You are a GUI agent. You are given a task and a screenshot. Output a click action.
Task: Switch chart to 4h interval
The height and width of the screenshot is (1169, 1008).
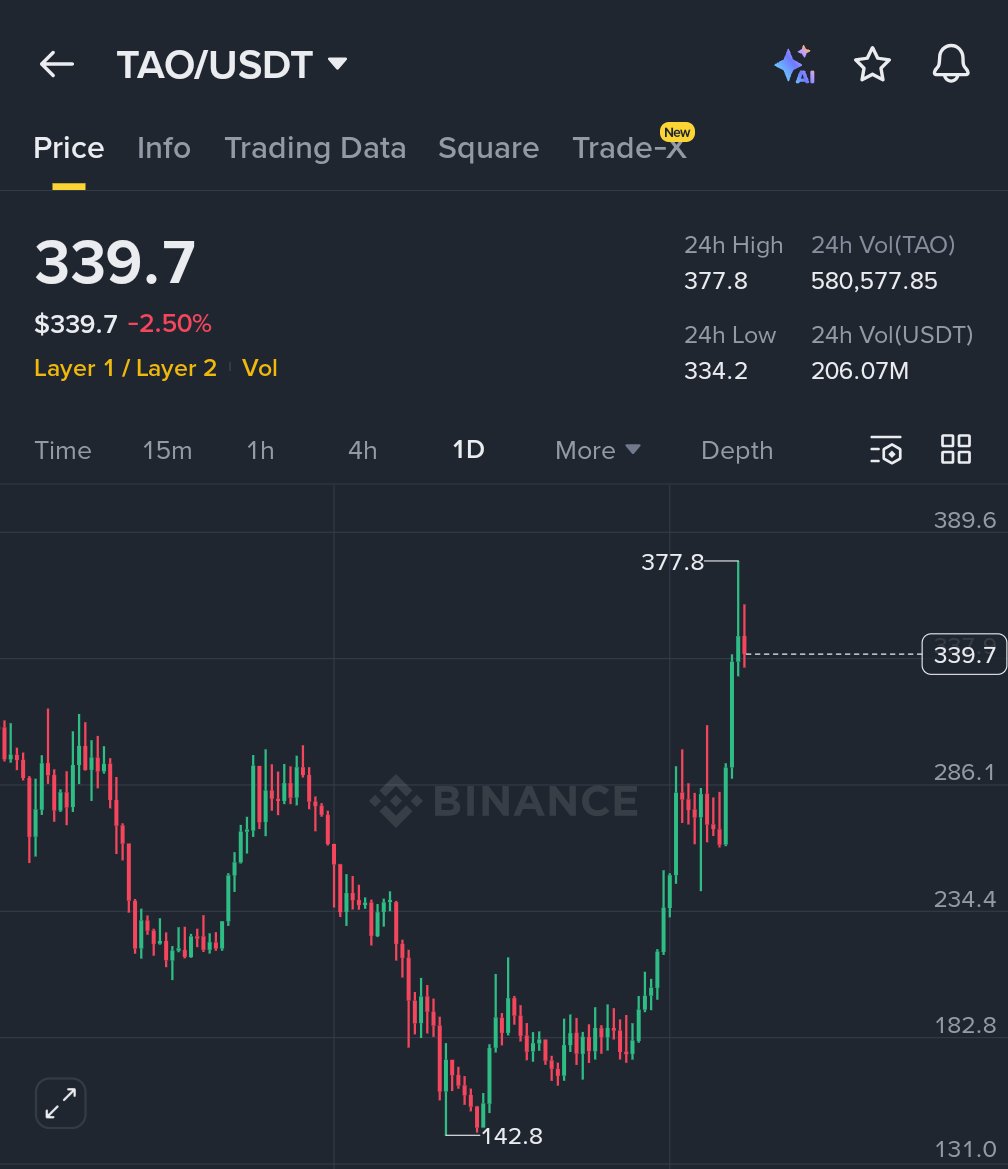pos(362,450)
